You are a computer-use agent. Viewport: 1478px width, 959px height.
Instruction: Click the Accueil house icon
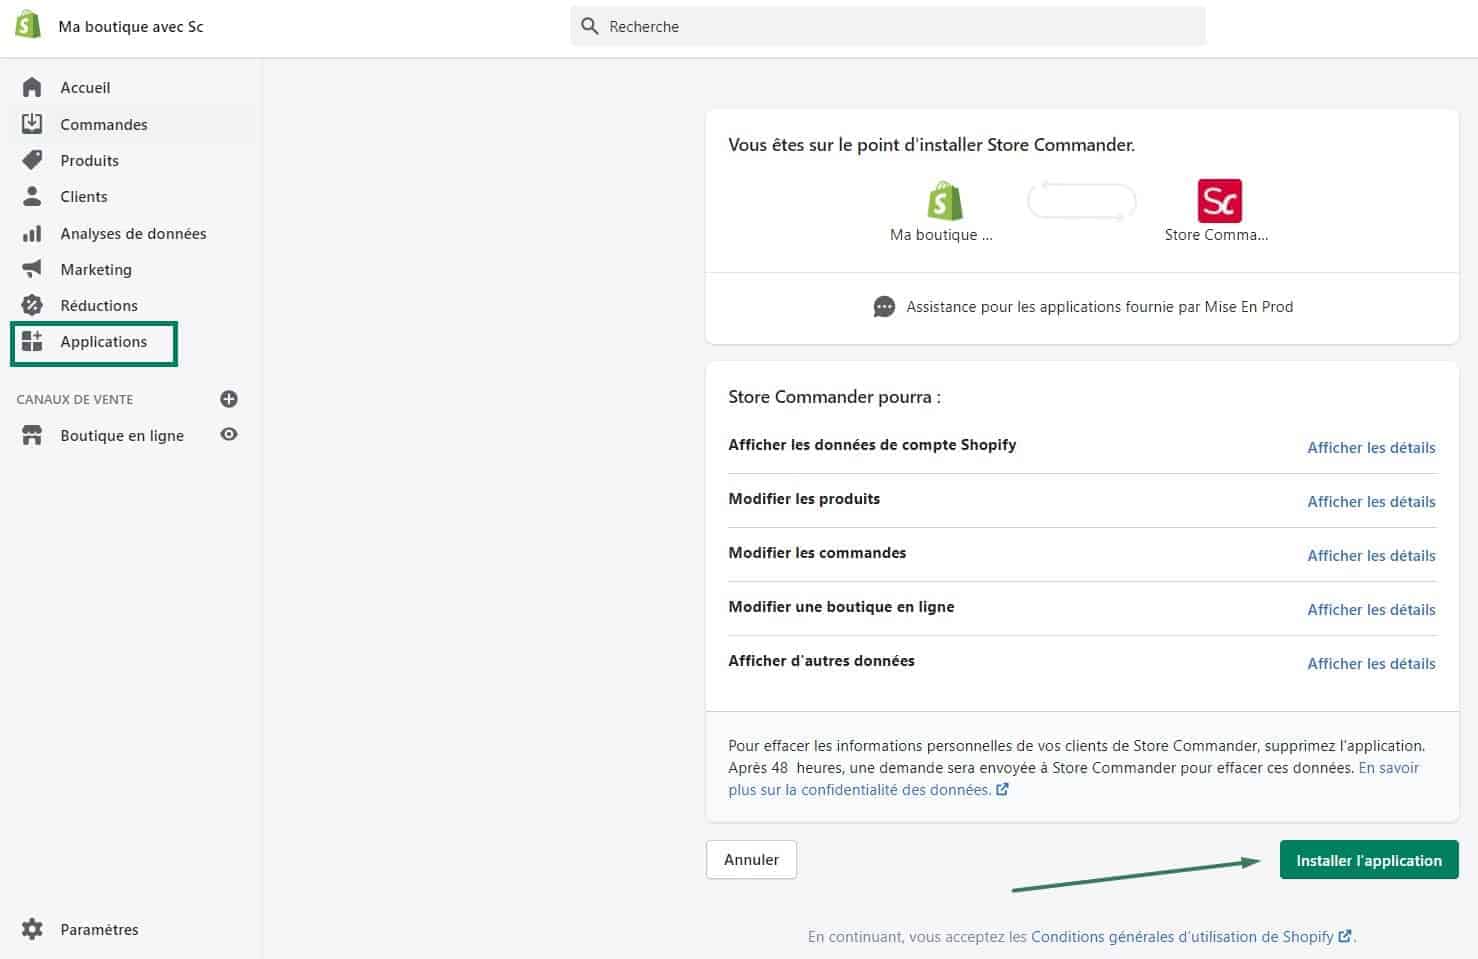click(x=32, y=88)
